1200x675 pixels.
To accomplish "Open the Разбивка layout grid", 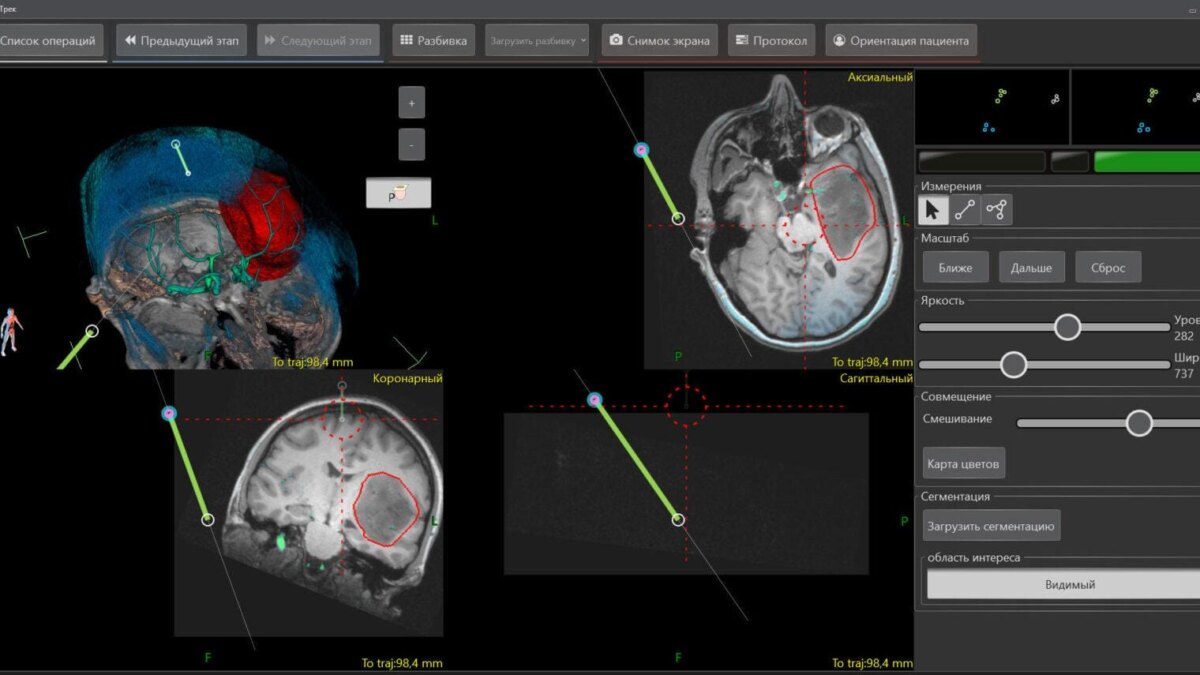I will (433, 41).
